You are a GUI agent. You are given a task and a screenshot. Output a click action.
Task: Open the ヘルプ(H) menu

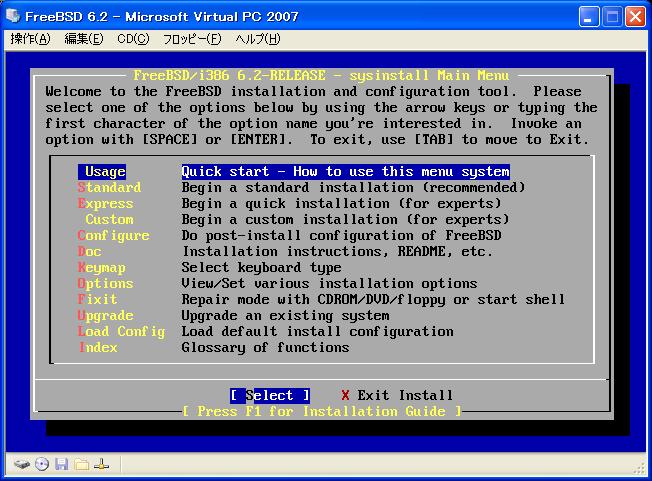(x=258, y=39)
